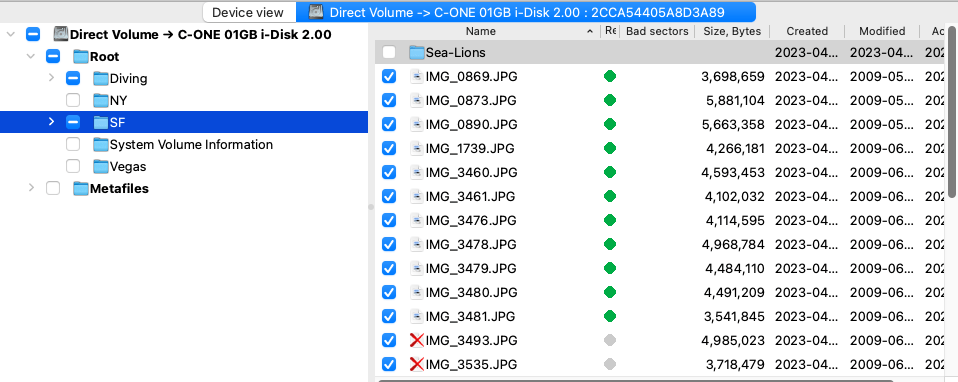
Task: Toggle the SF folder checkbox
Action: 73,123
